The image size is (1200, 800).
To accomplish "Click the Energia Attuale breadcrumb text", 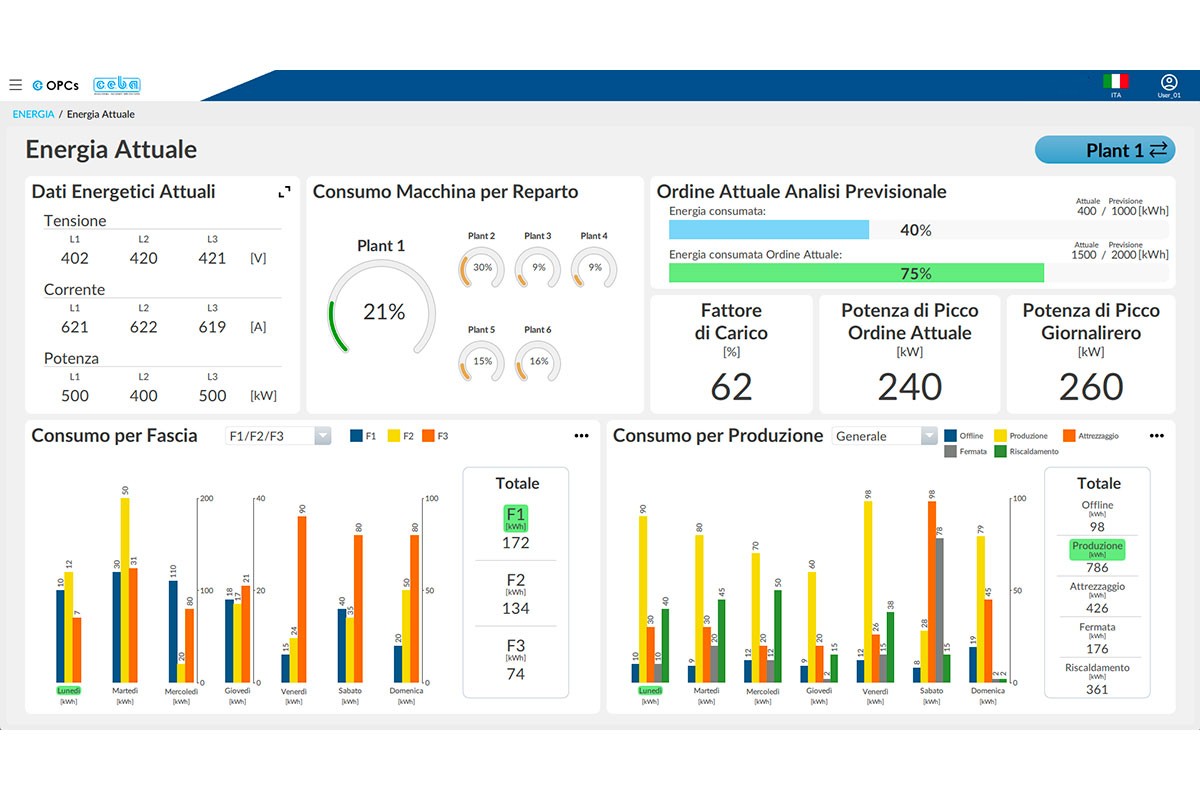I will coord(101,114).
